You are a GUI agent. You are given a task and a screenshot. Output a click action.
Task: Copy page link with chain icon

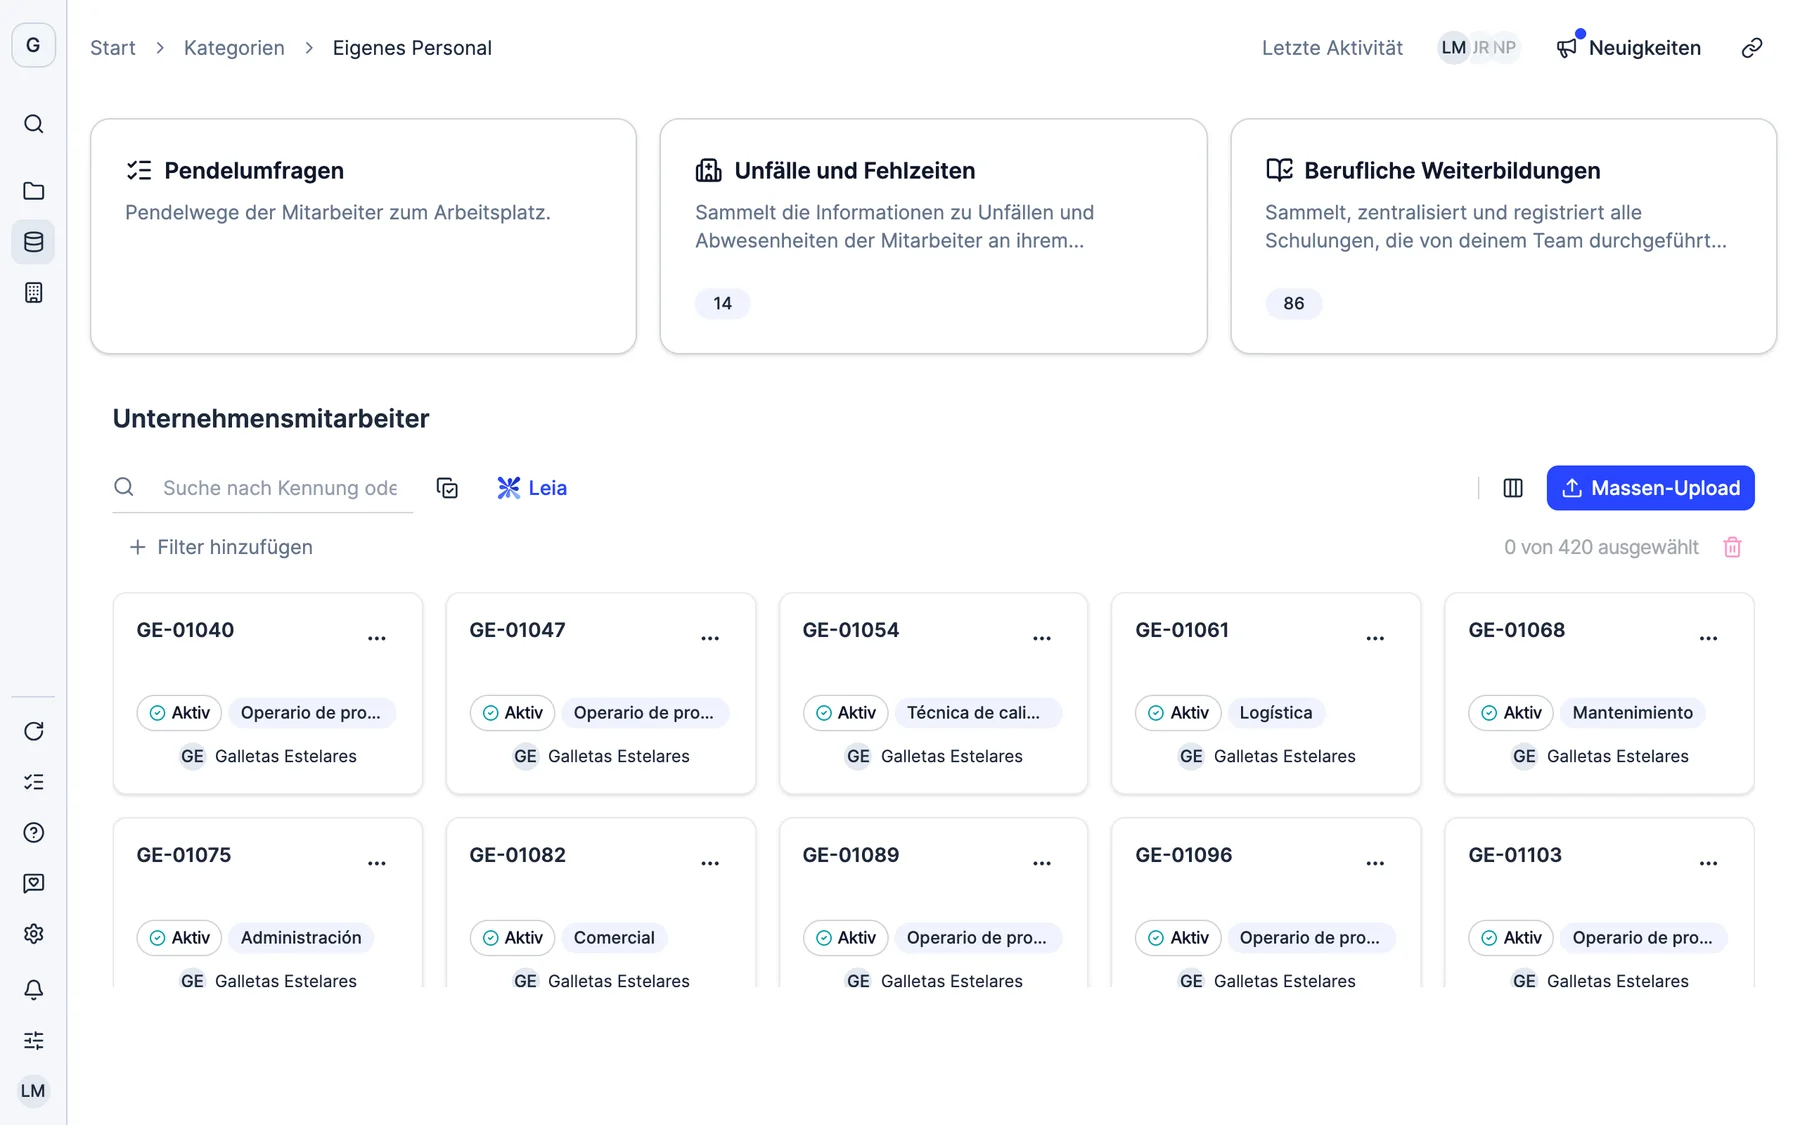point(1751,48)
